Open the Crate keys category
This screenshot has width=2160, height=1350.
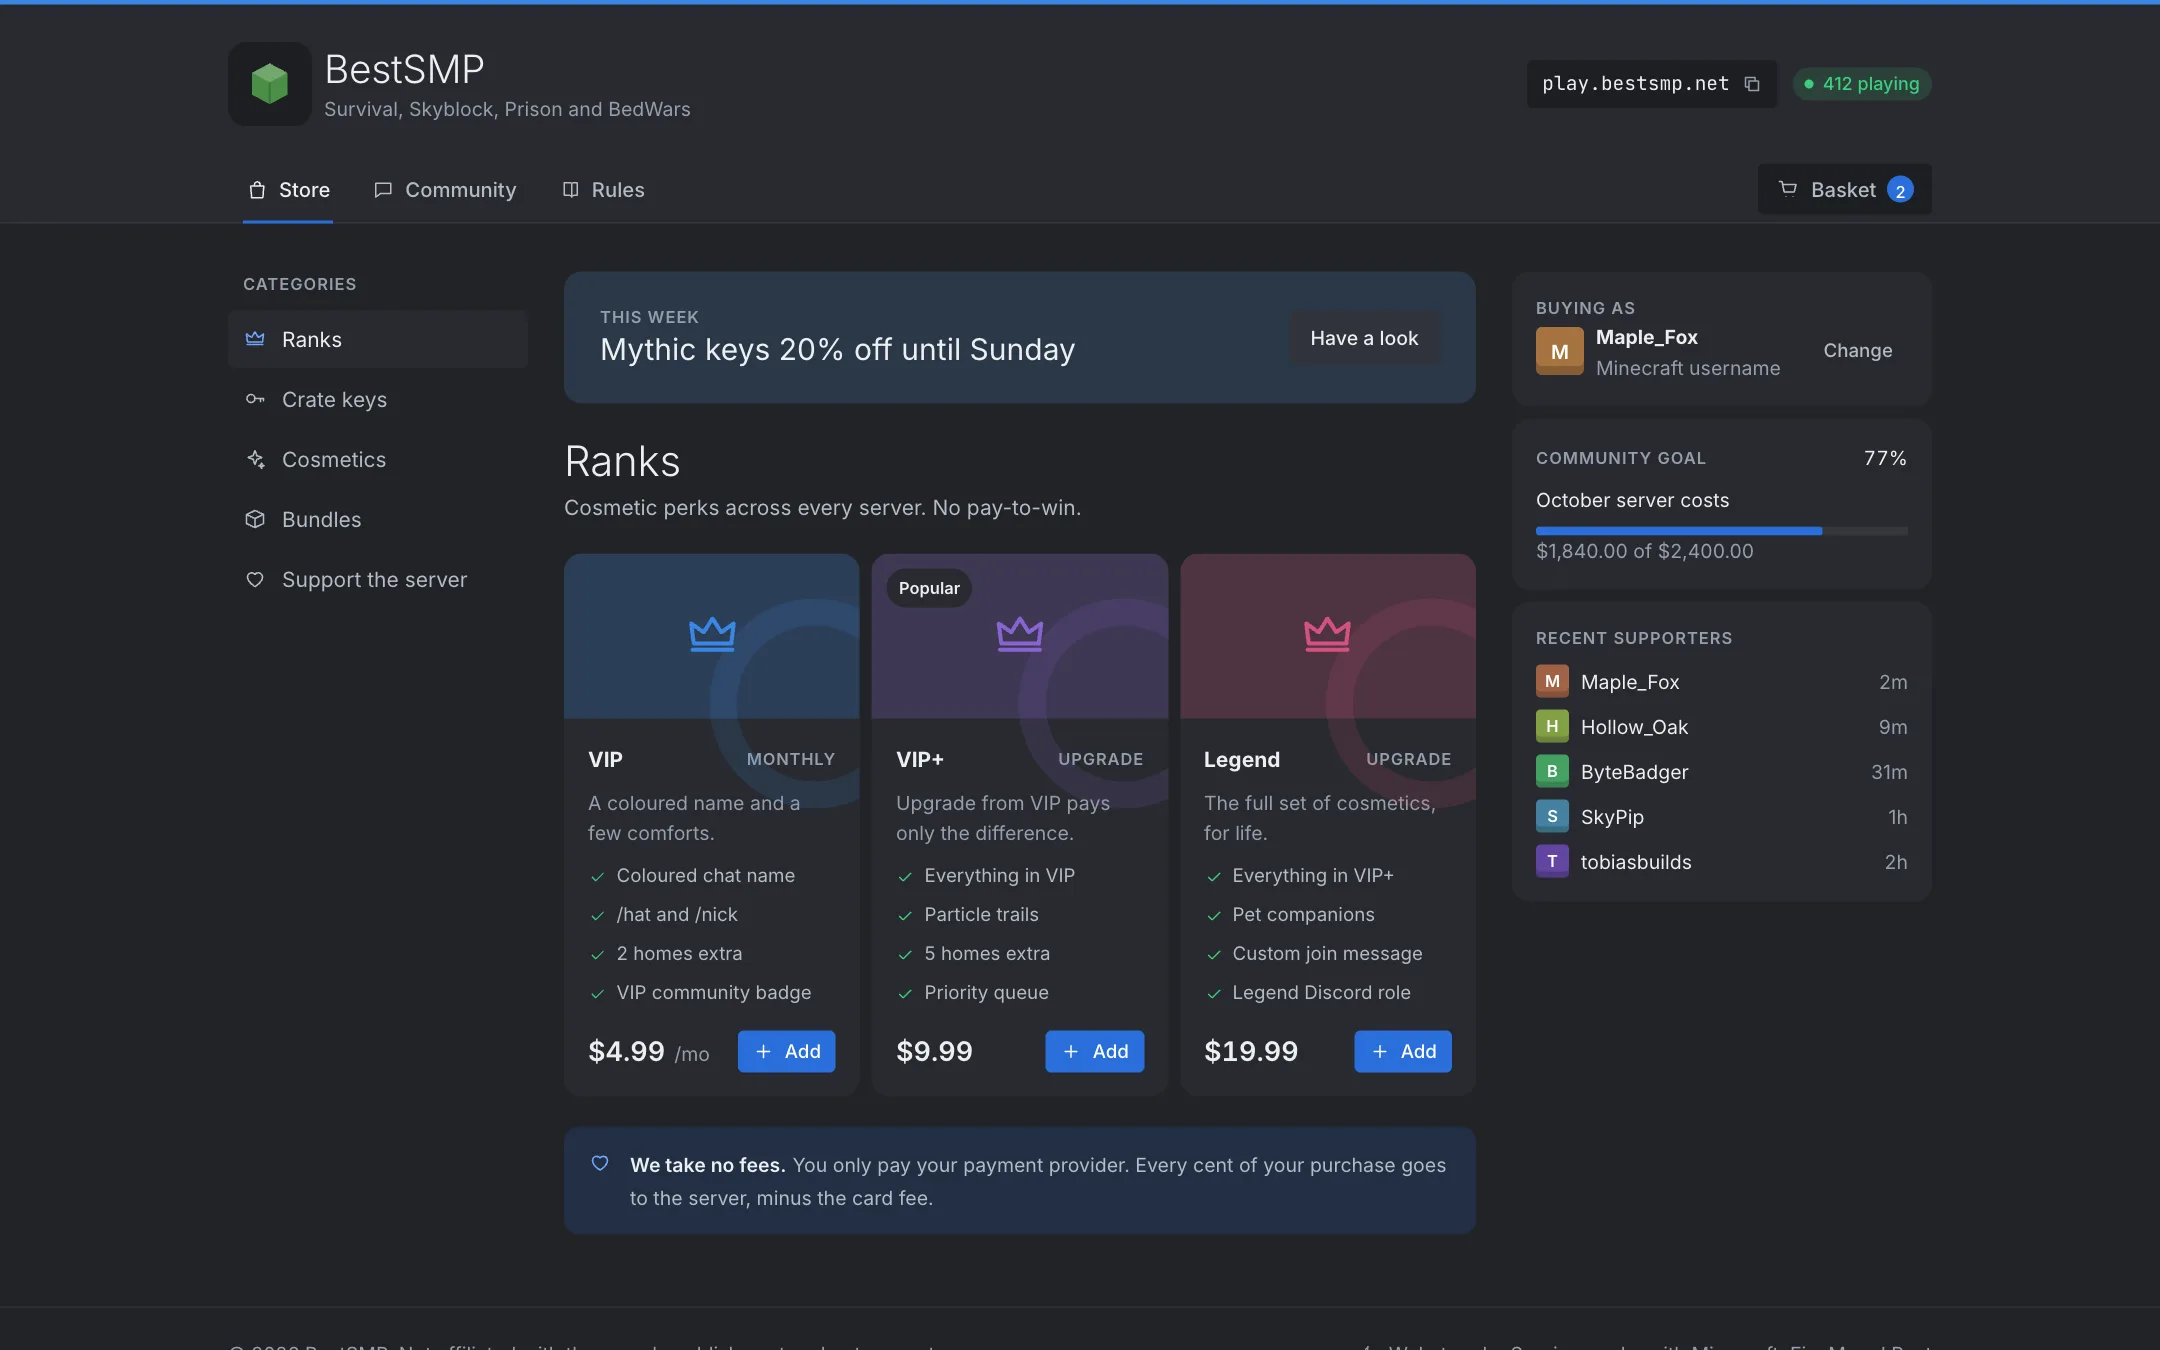coord(378,399)
